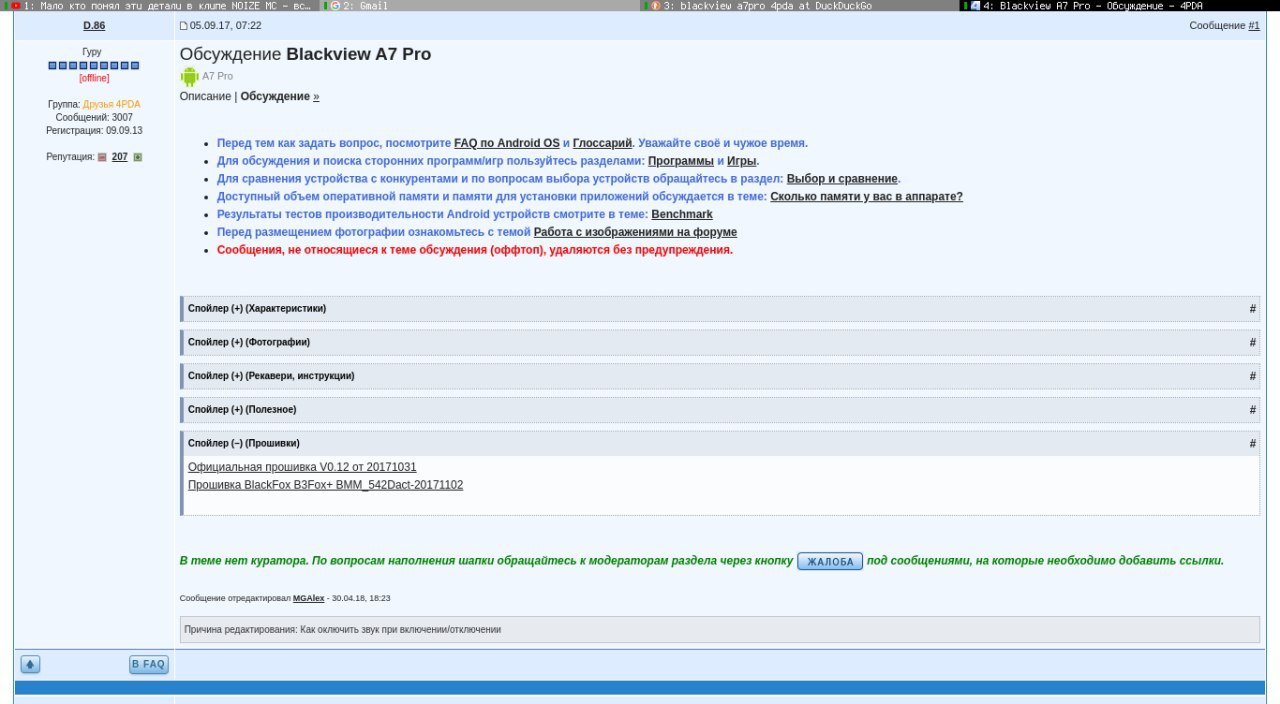Open the Глоссарий link
Image resolution: width=1280 pixels, height=704 pixels.
[602, 143]
